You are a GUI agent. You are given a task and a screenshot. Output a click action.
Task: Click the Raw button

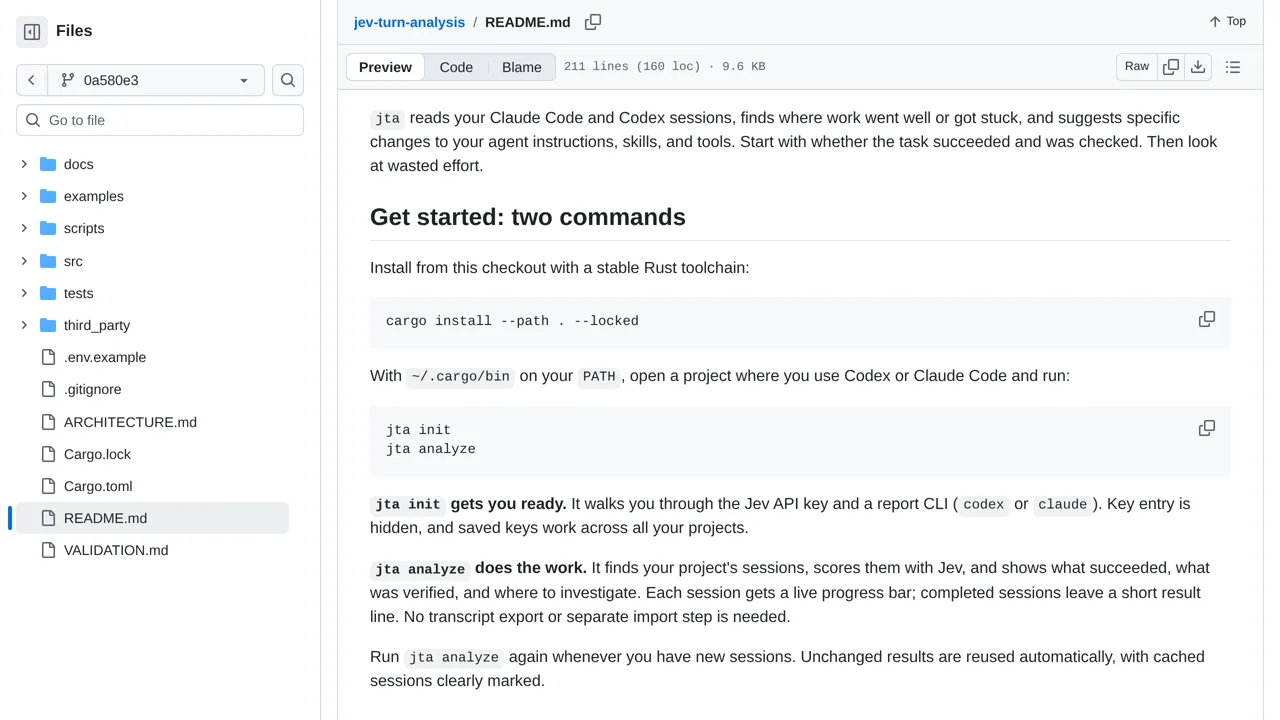[x=1137, y=67]
